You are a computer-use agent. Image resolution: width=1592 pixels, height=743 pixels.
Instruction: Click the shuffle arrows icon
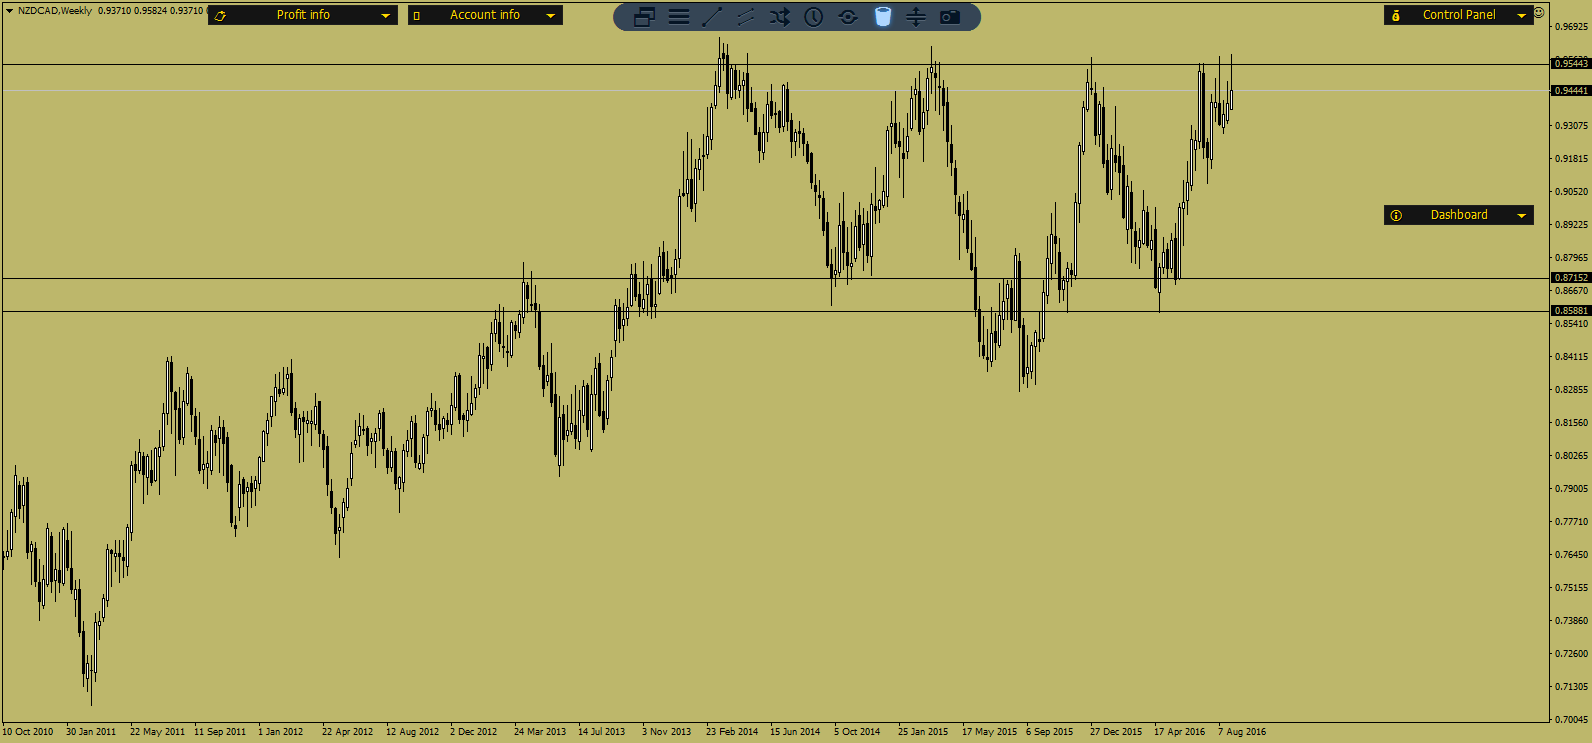[x=780, y=16]
